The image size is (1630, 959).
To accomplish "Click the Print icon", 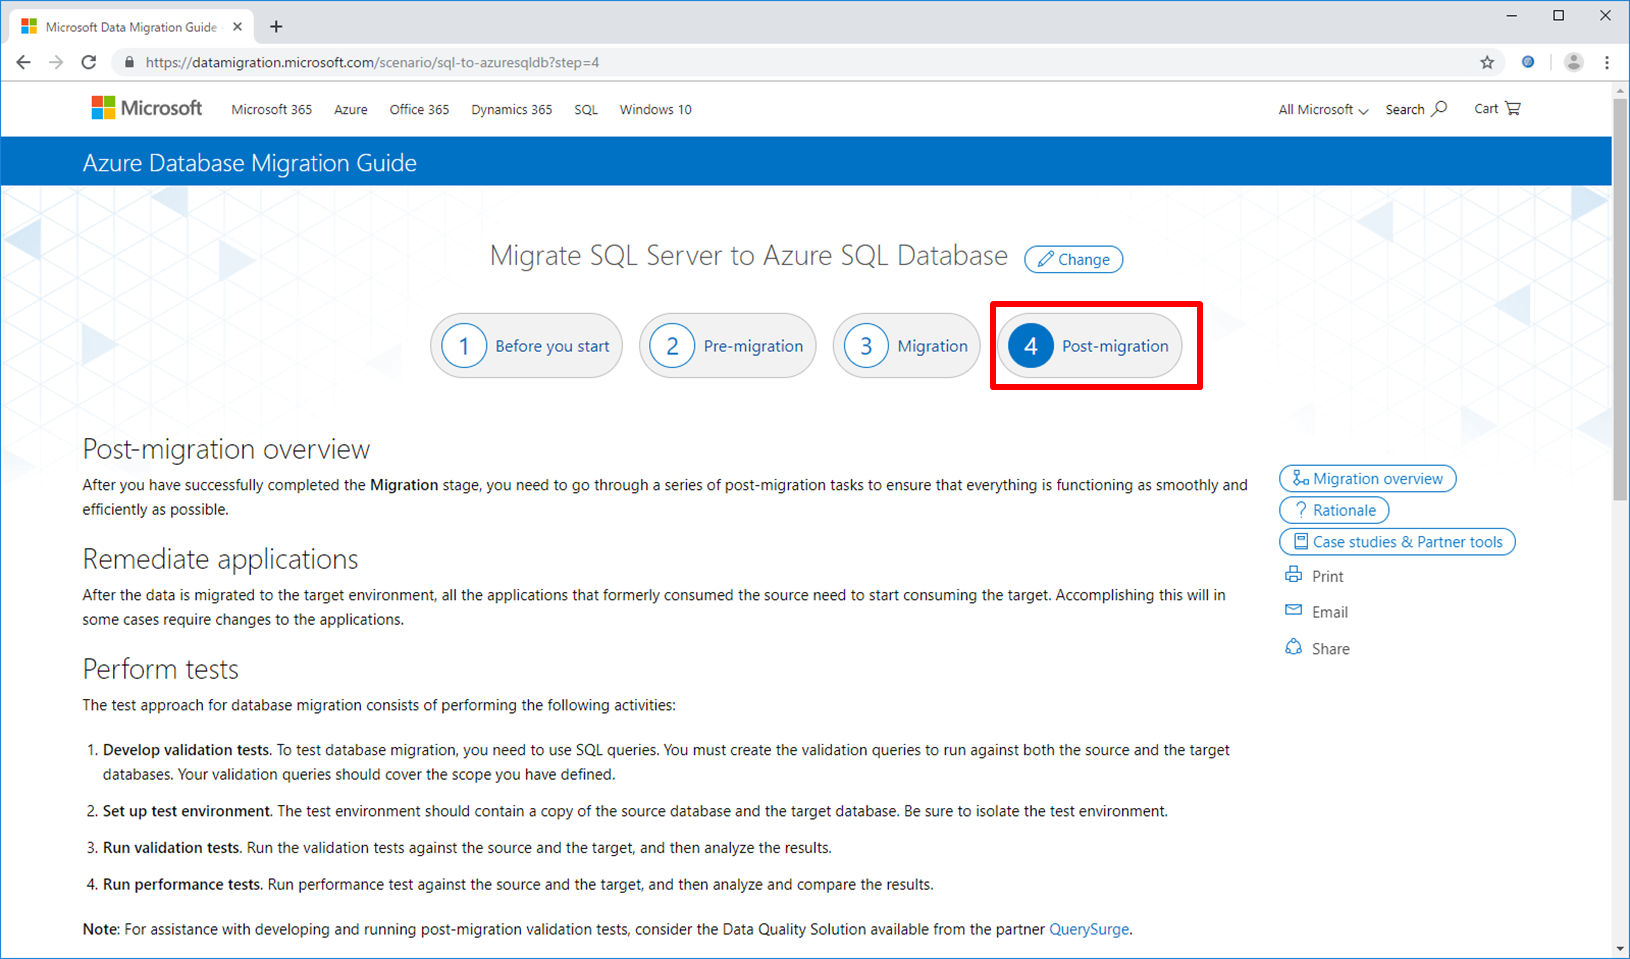I will (1293, 575).
